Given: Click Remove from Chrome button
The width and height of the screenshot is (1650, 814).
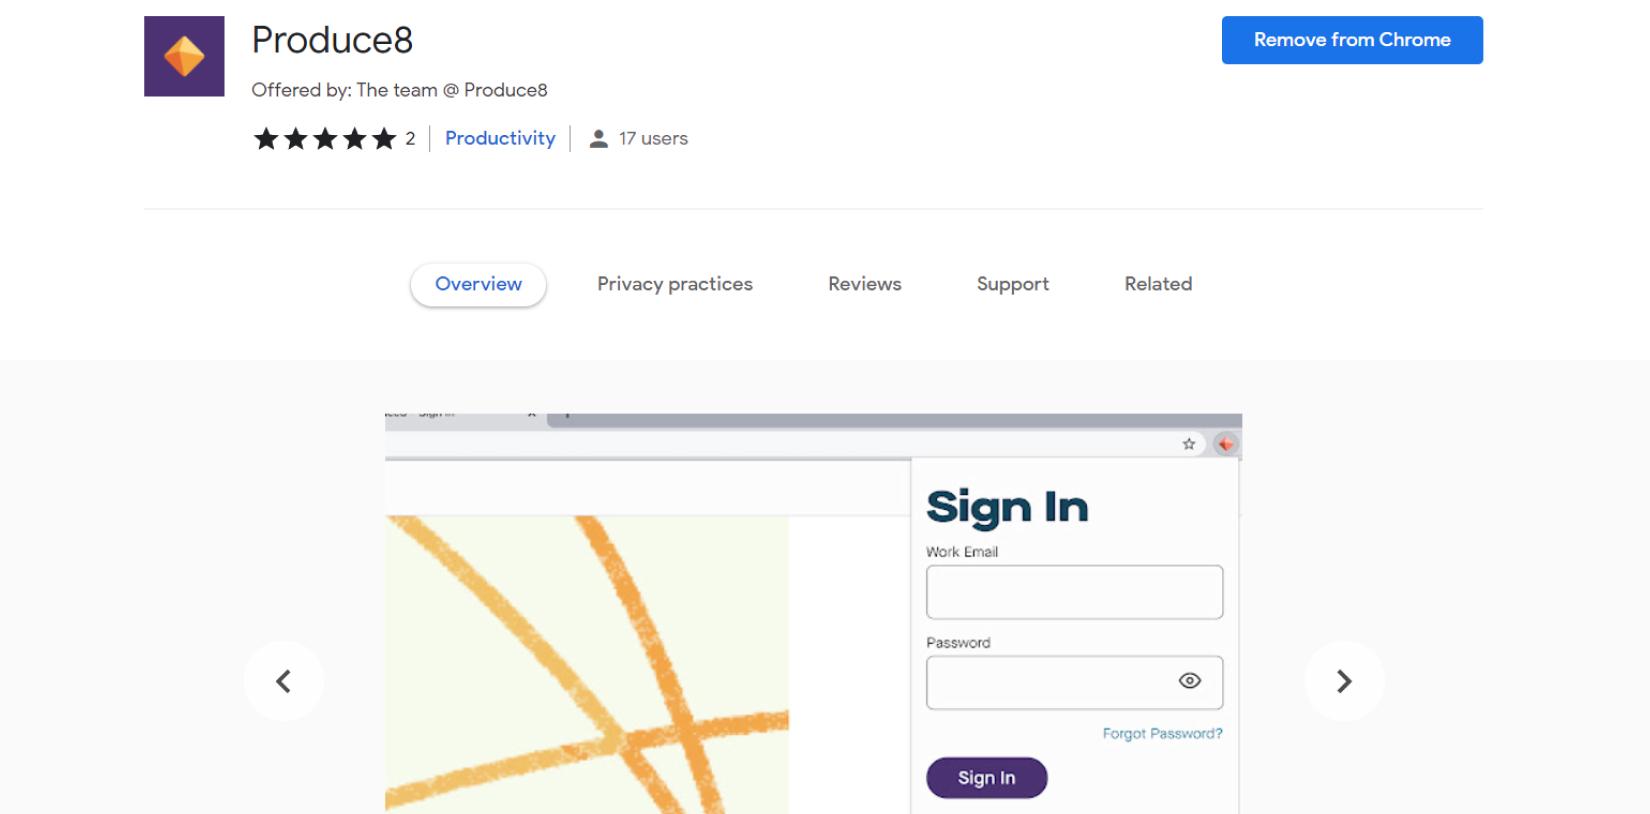Looking at the screenshot, I should (x=1352, y=40).
